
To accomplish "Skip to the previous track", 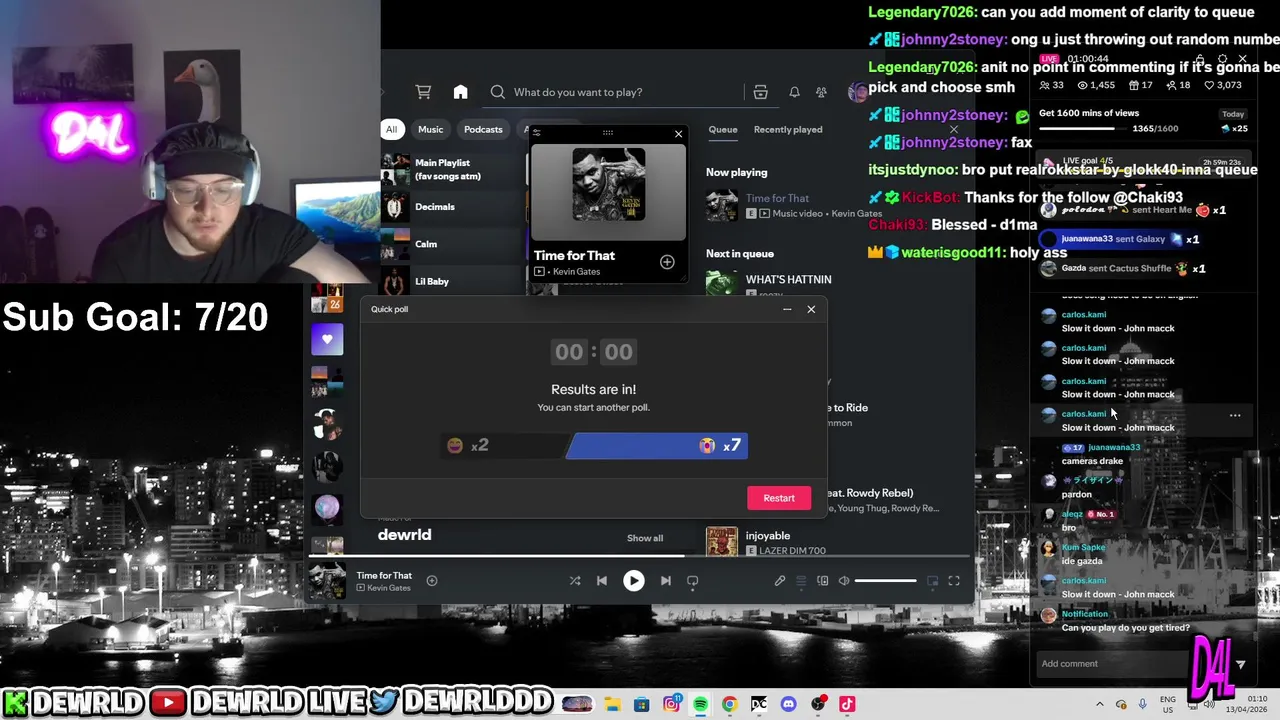I will pyautogui.click(x=602, y=580).
